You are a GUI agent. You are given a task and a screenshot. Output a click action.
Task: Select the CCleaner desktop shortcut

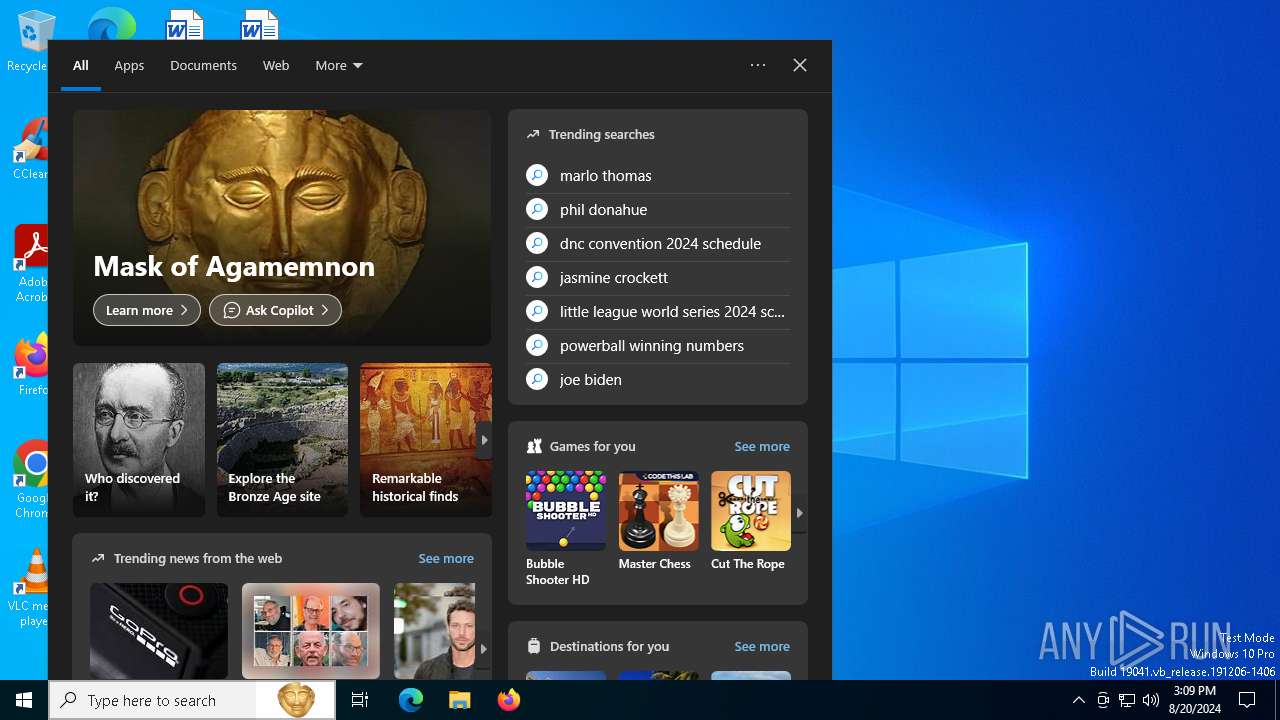pyautogui.click(x=30, y=148)
